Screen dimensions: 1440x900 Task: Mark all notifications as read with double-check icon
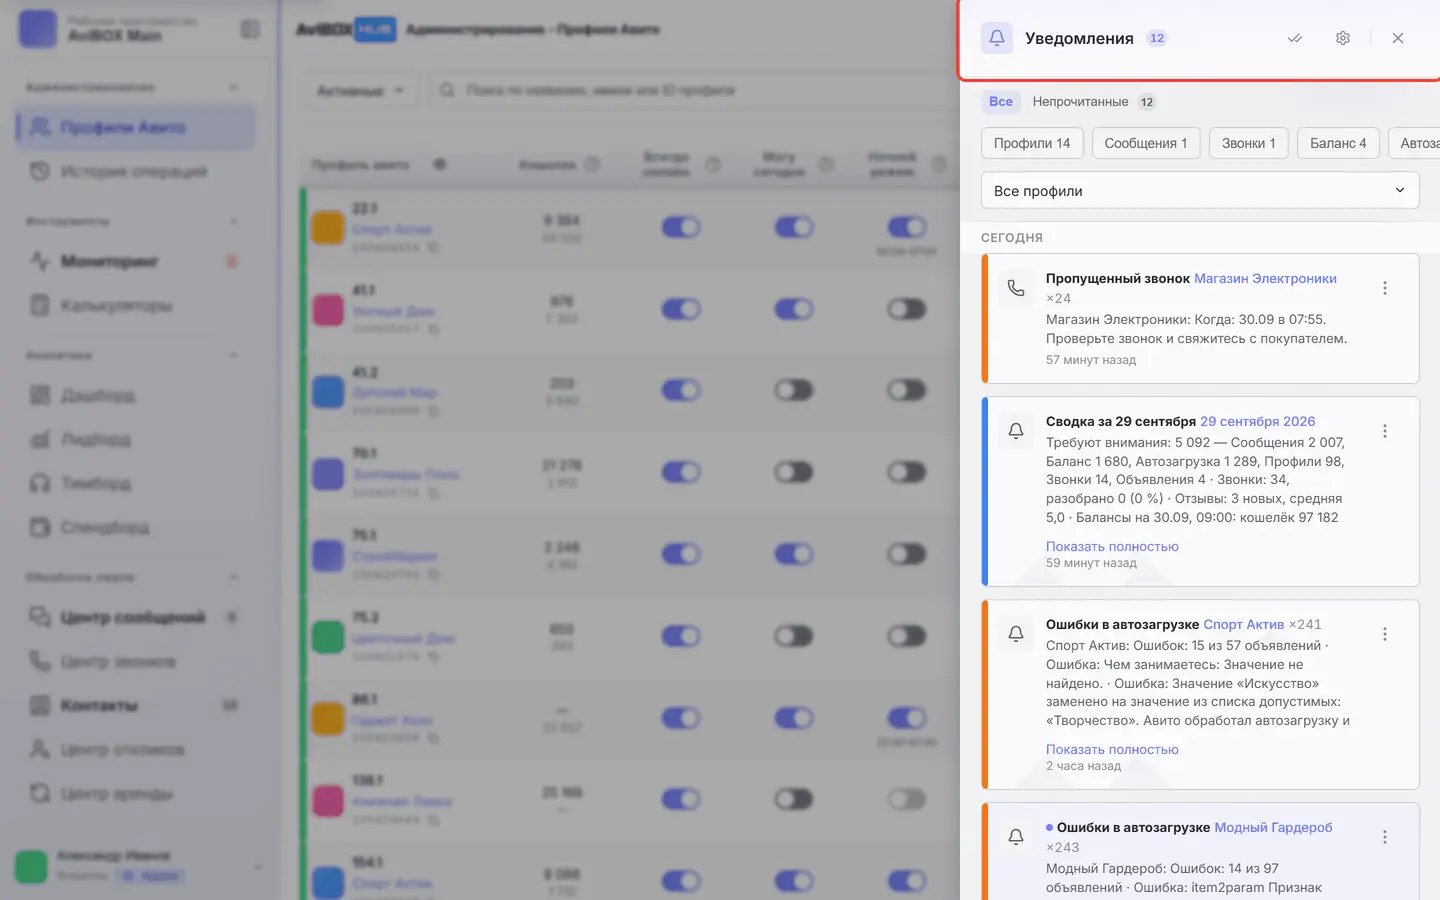(x=1295, y=38)
